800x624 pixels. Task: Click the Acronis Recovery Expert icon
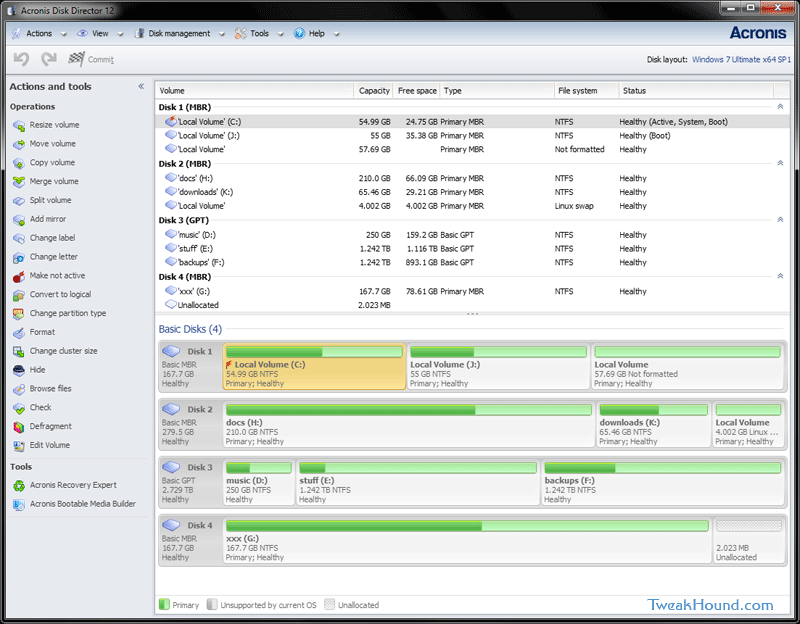pos(19,486)
